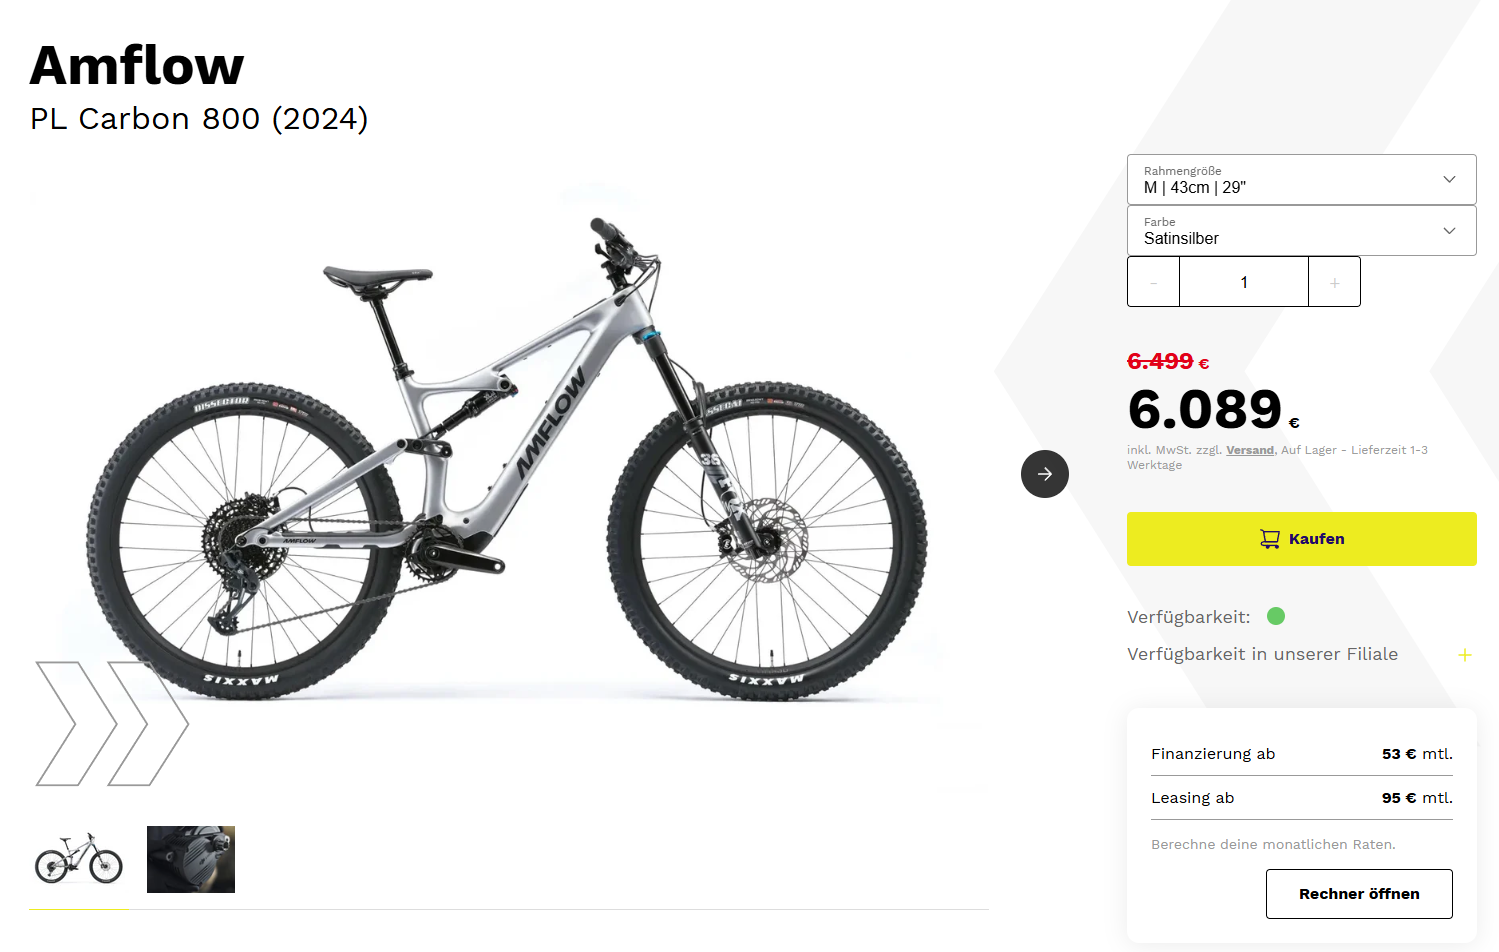1499x952 pixels.
Task: Open the Rahmengröße size dropdown
Action: pyautogui.click(x=1290, y=180)
